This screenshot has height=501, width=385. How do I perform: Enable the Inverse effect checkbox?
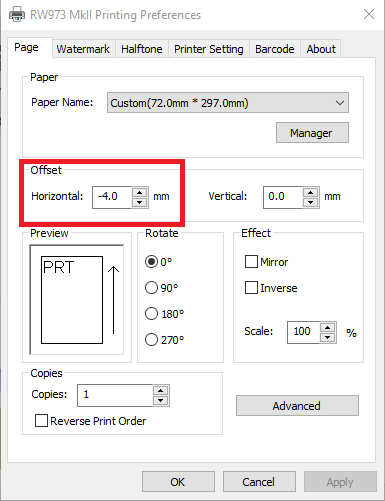coord(251,288)
